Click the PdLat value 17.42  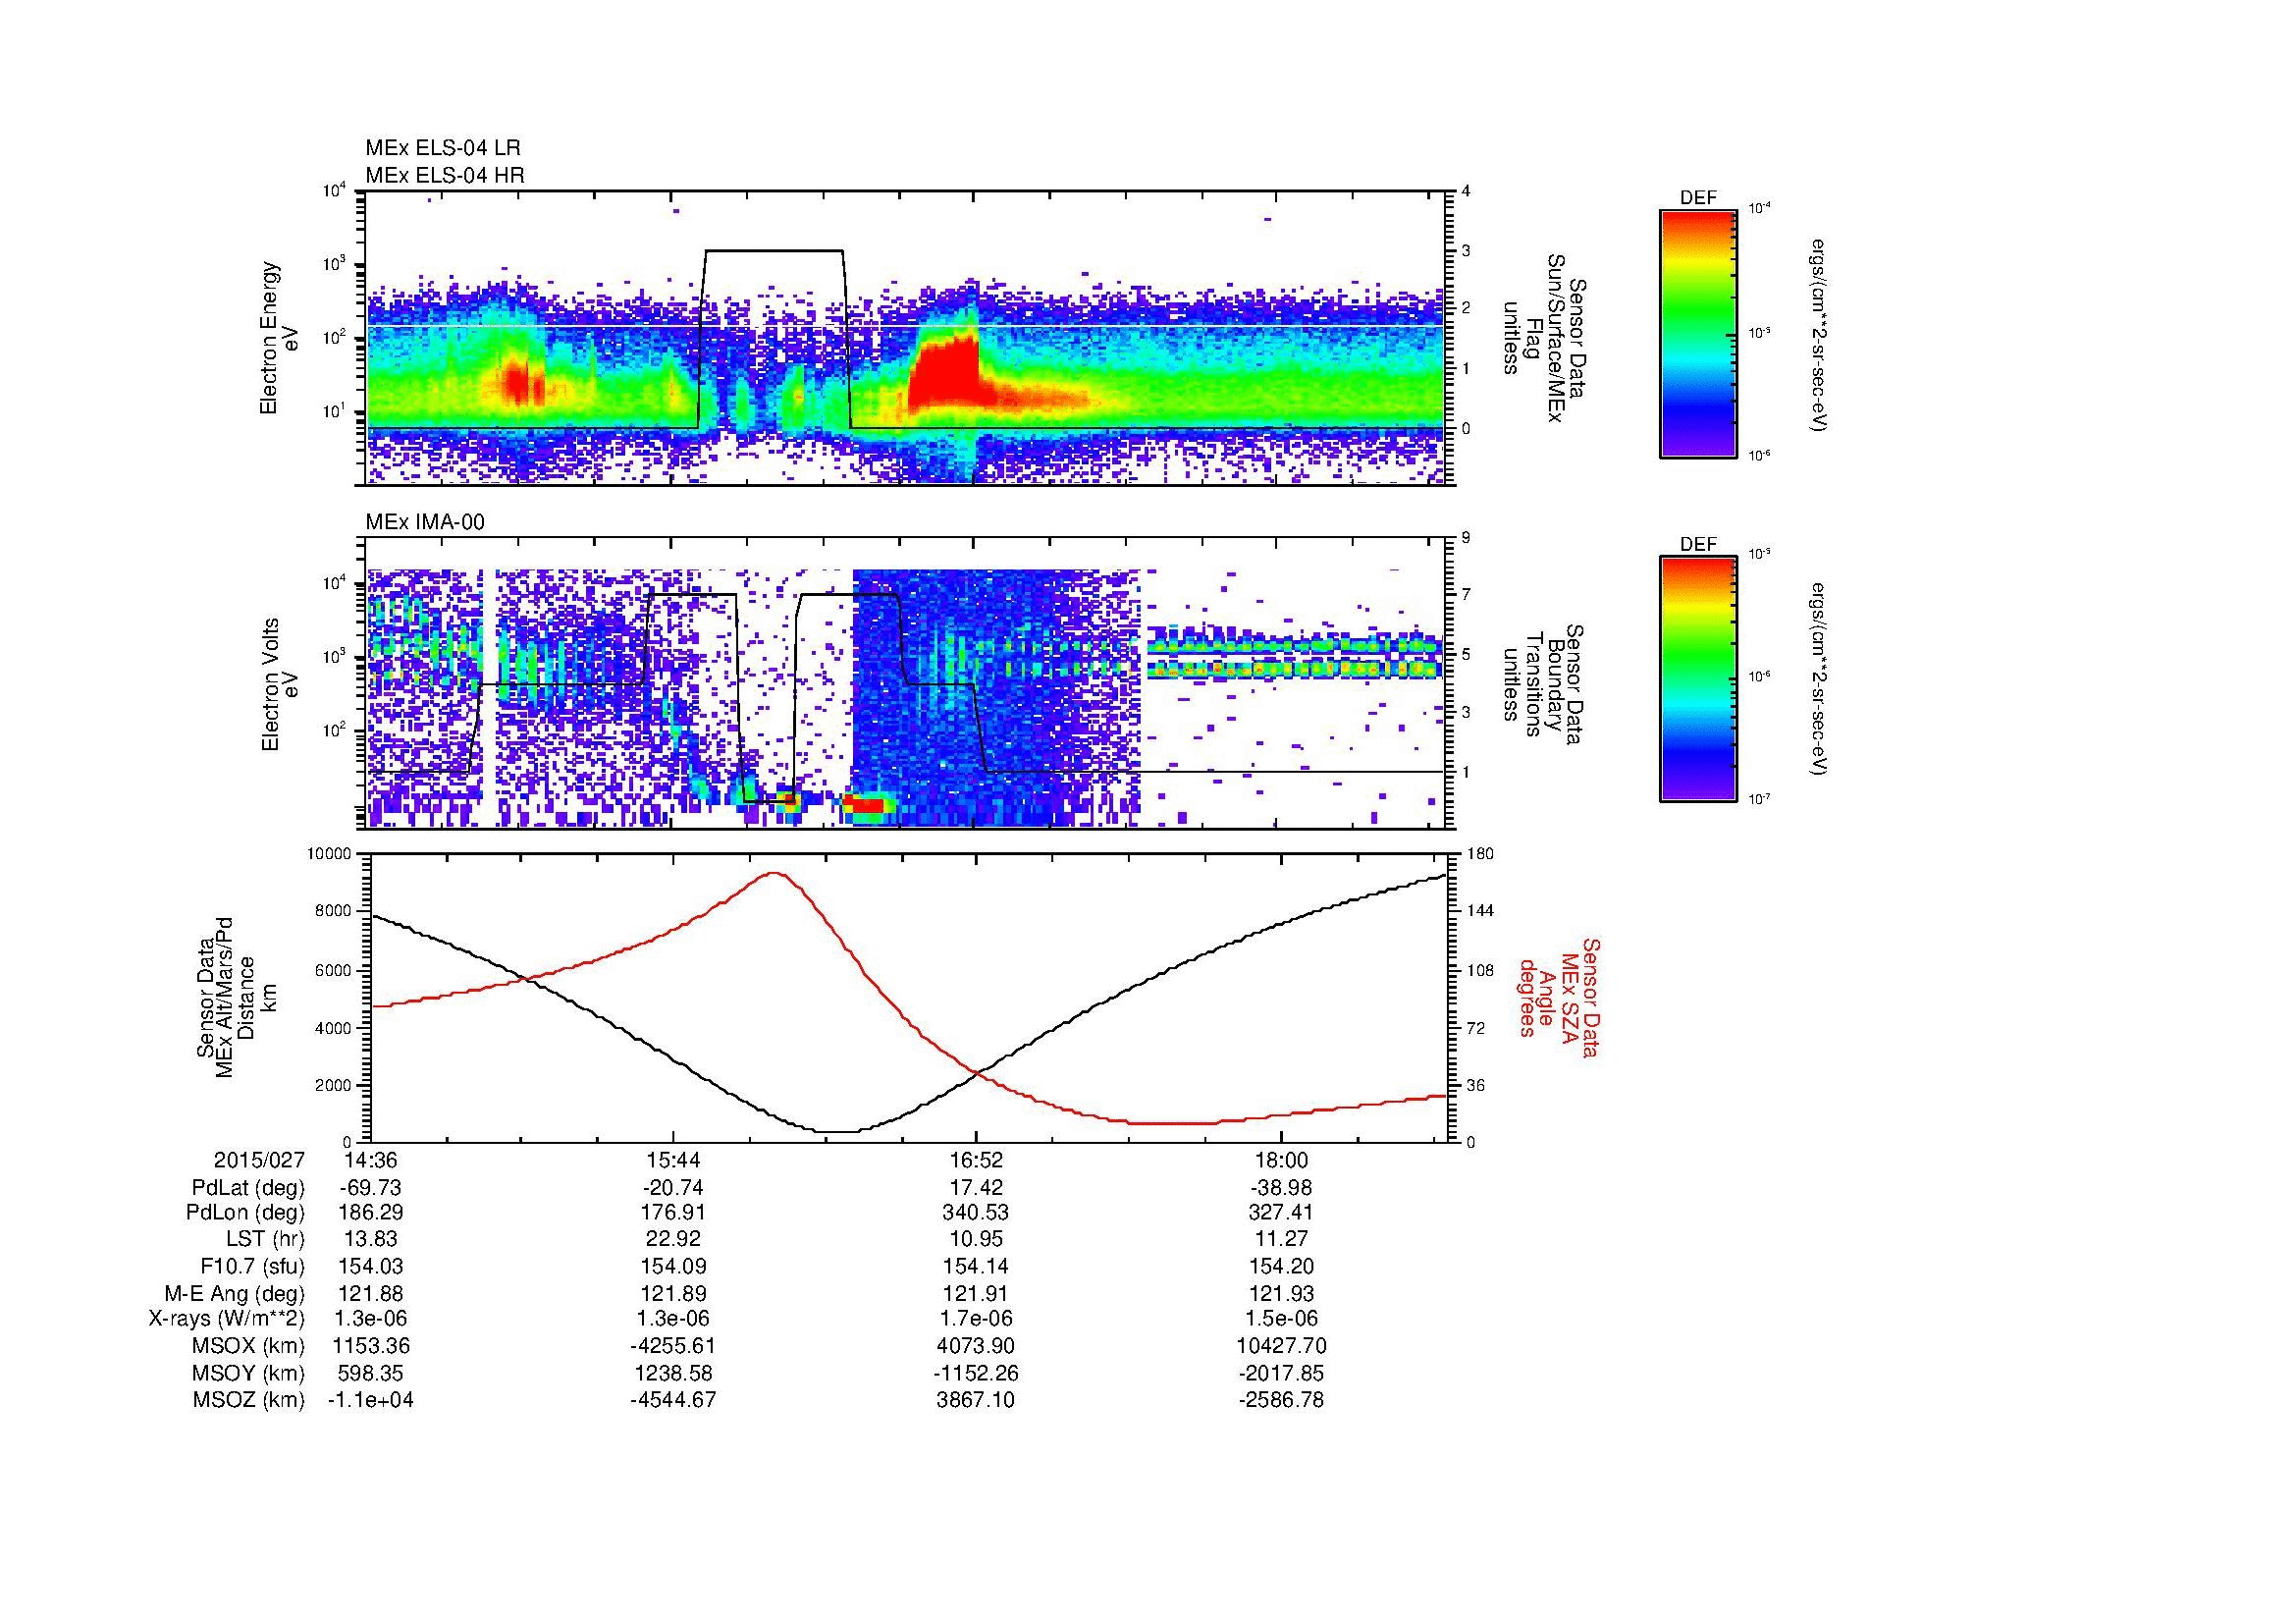(977, 1188)
